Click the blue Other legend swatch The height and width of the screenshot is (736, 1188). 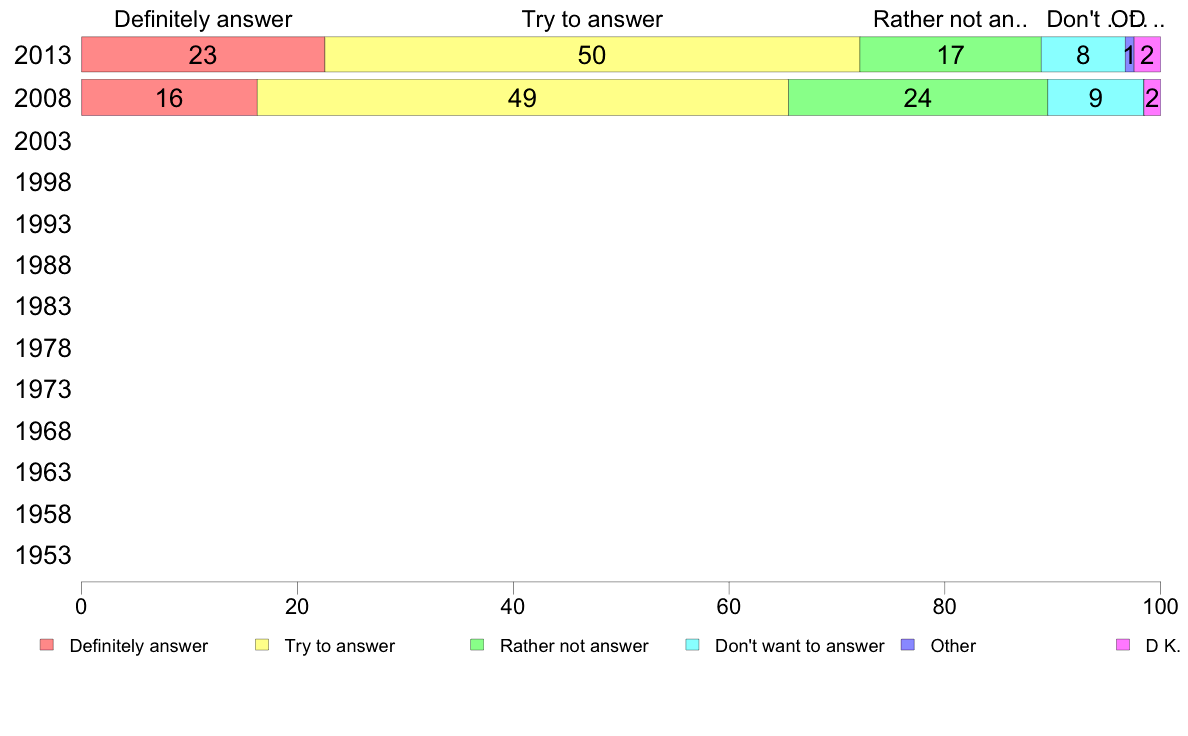coord(908,645)
